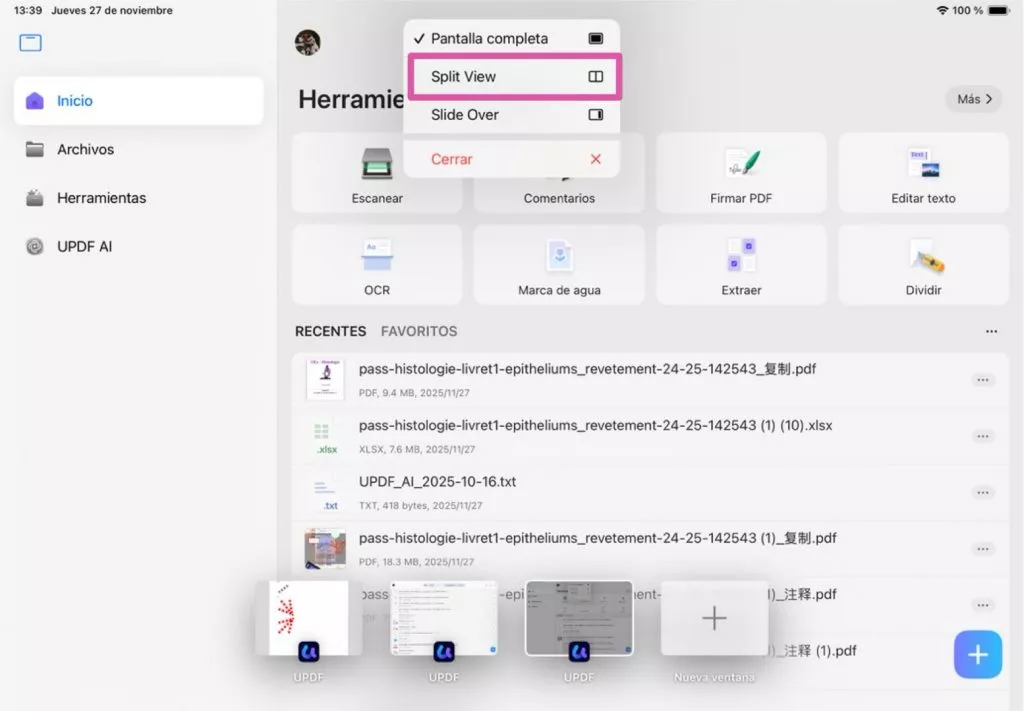
Task: Launch the OCR tool
Action: 377,265
